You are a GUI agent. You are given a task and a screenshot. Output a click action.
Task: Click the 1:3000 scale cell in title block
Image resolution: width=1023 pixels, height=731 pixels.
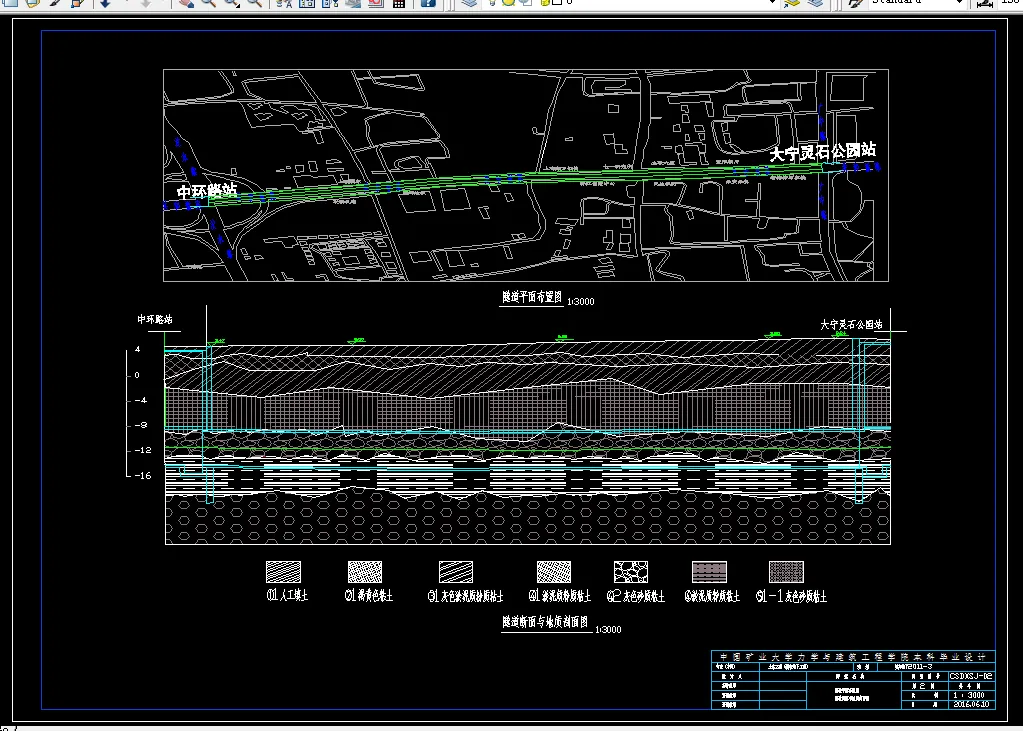(971, 695)
